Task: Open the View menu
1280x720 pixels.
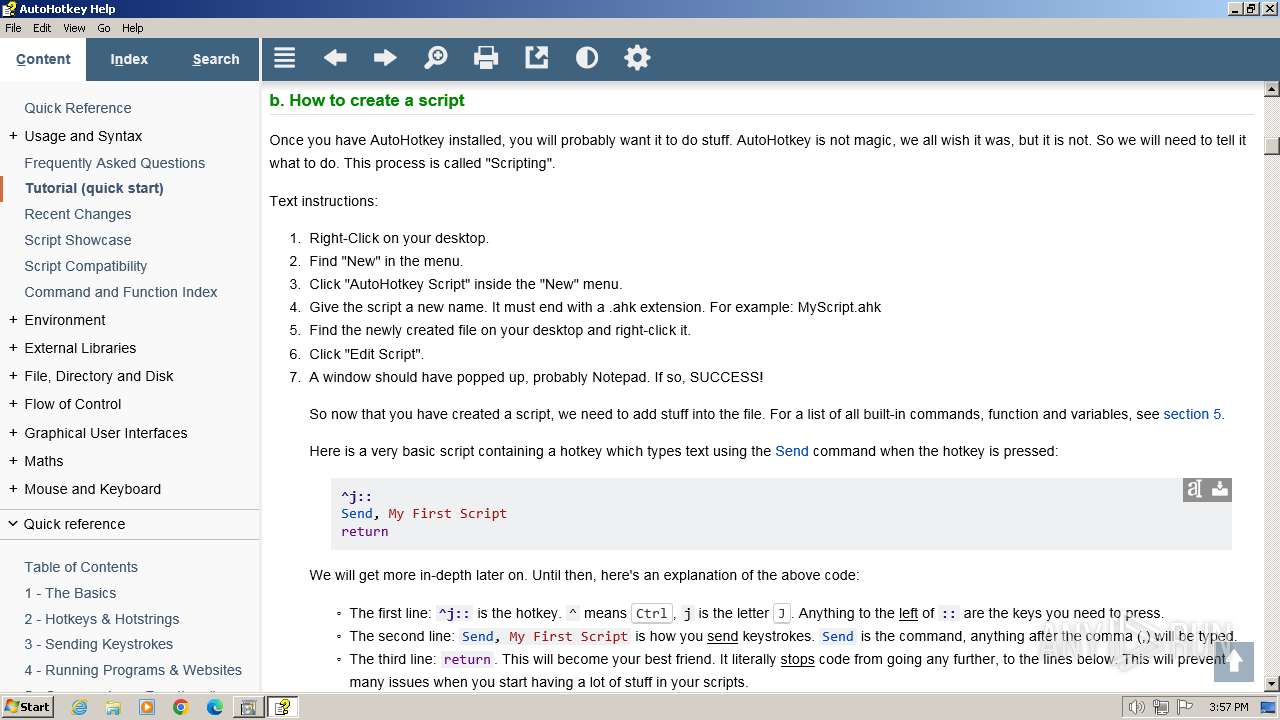Action: pos(74,28)
